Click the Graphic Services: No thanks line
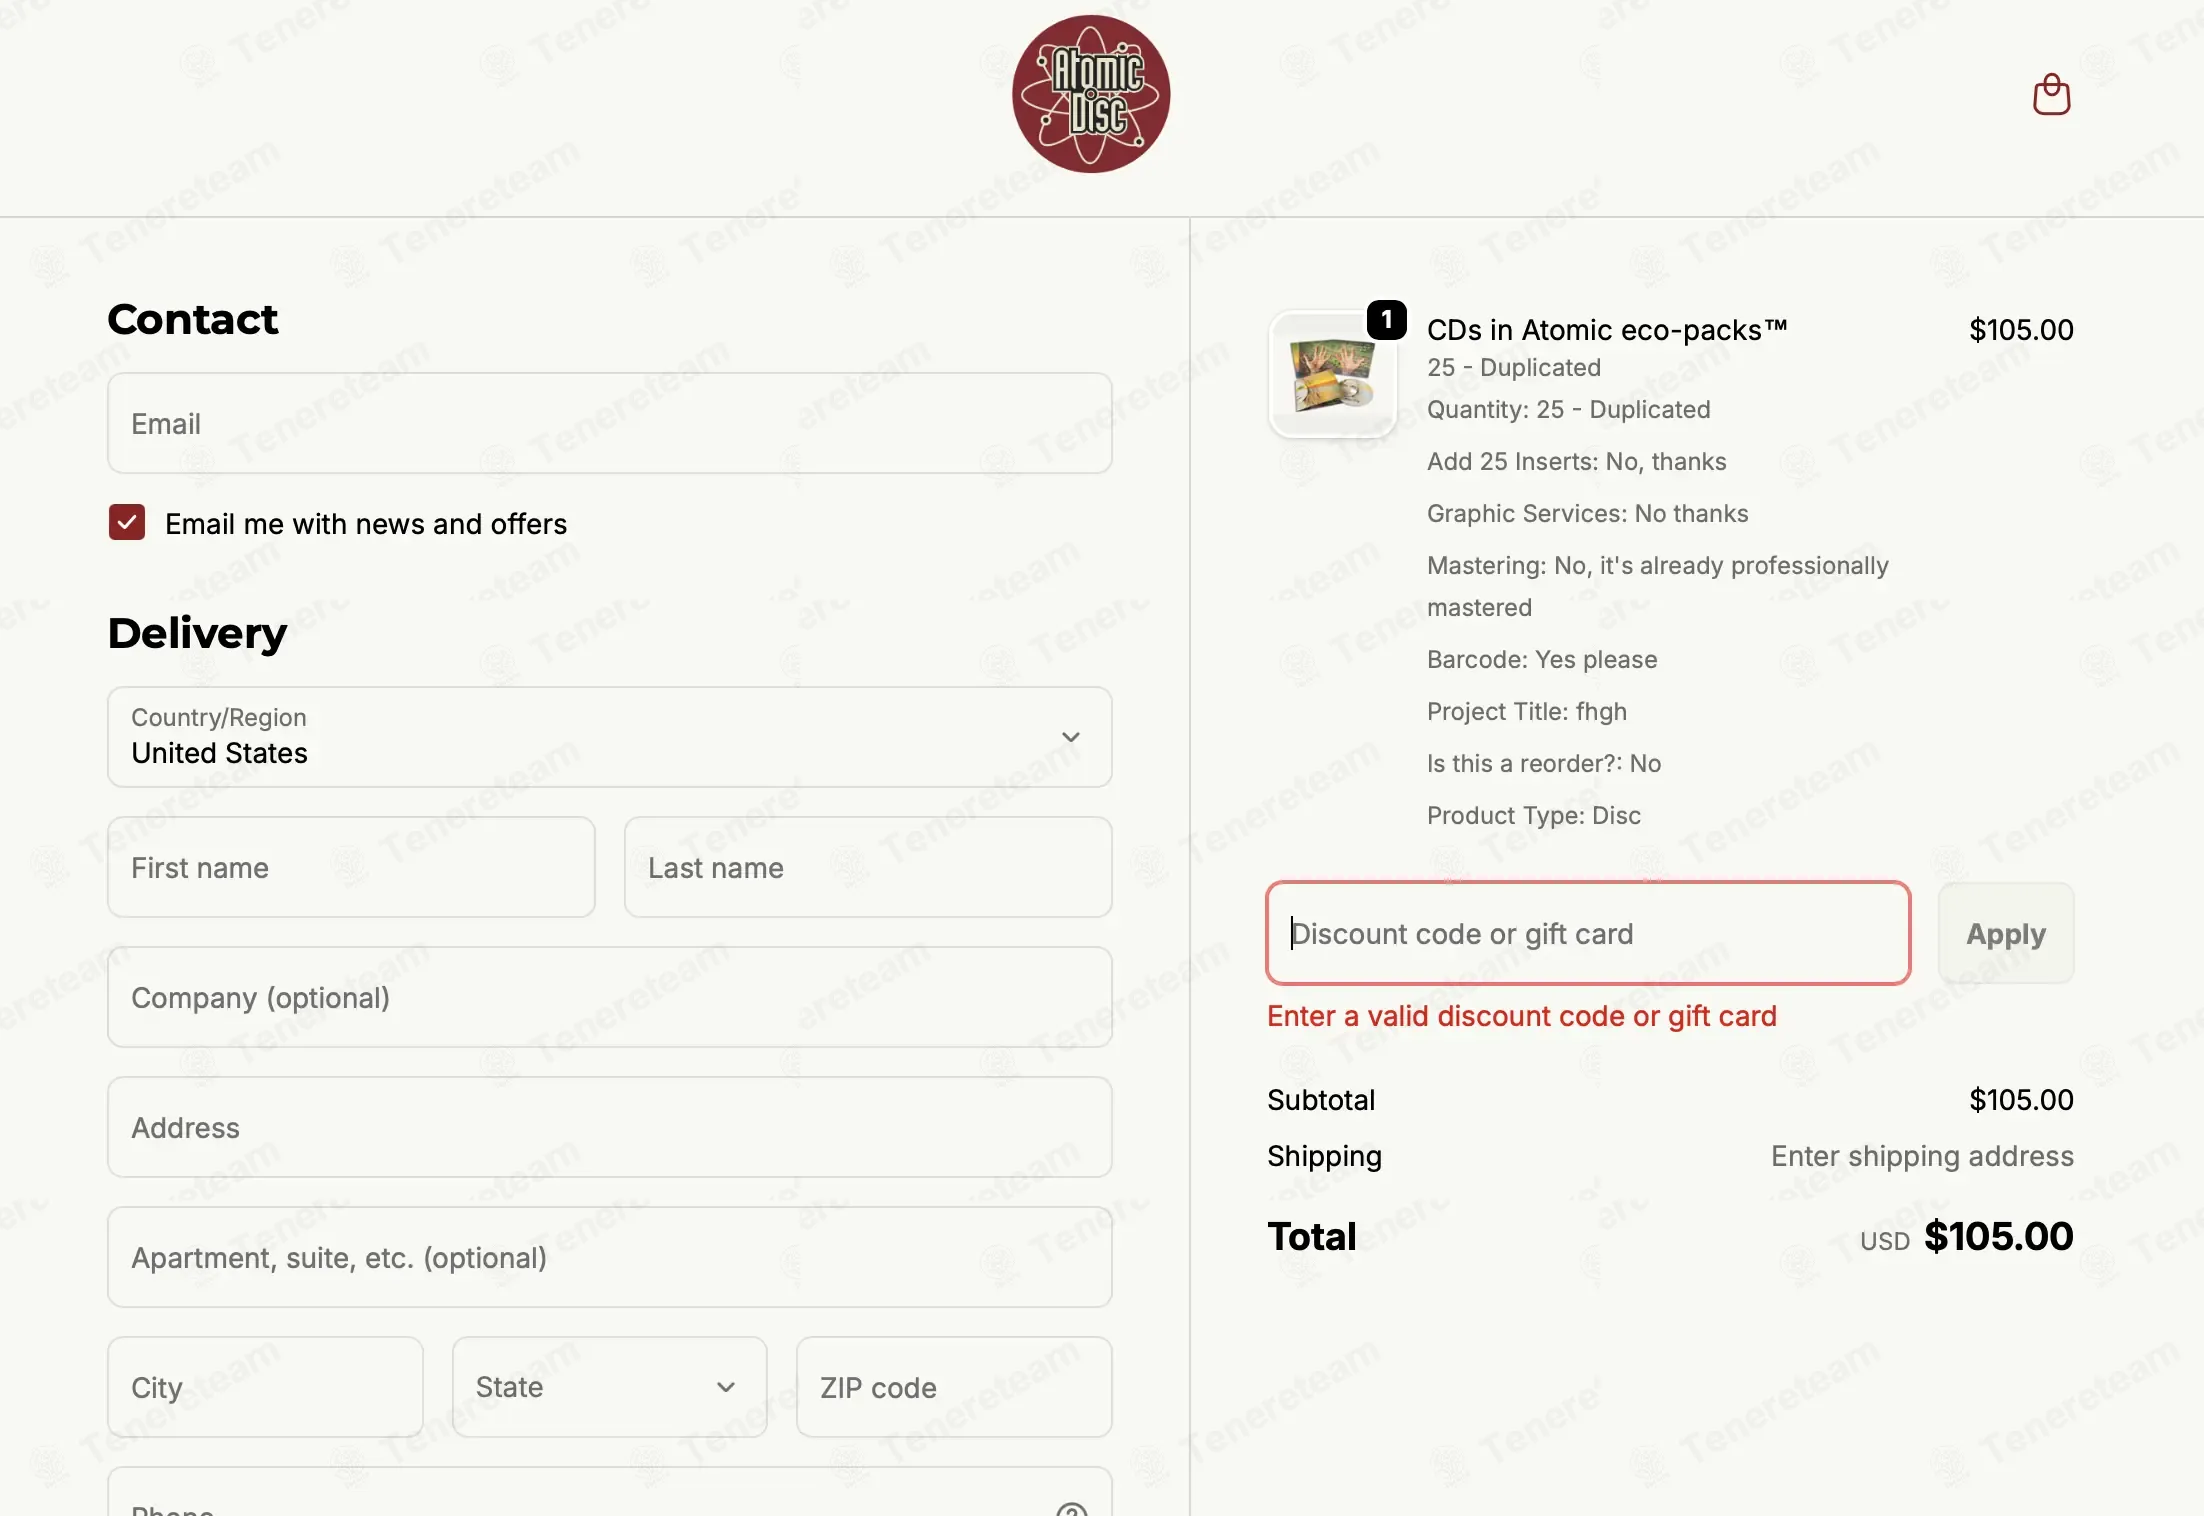 (1587, 513)
